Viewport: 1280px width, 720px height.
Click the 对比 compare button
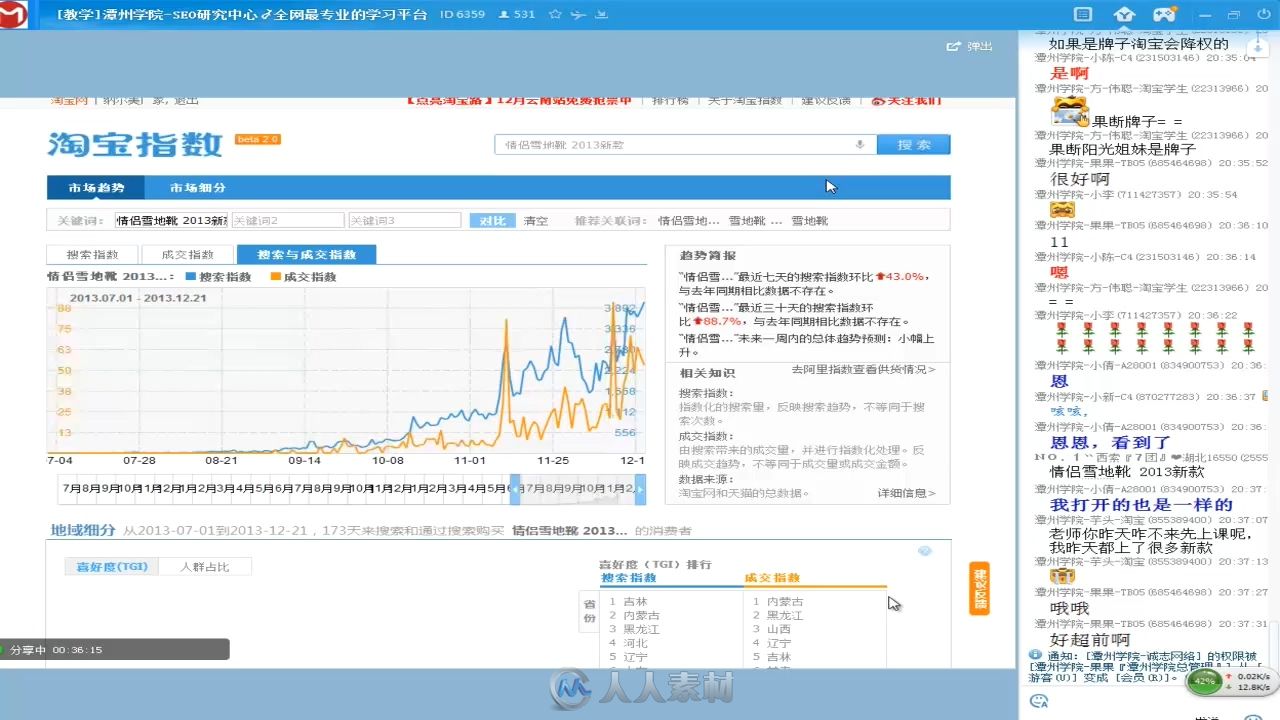click(492, 220)
